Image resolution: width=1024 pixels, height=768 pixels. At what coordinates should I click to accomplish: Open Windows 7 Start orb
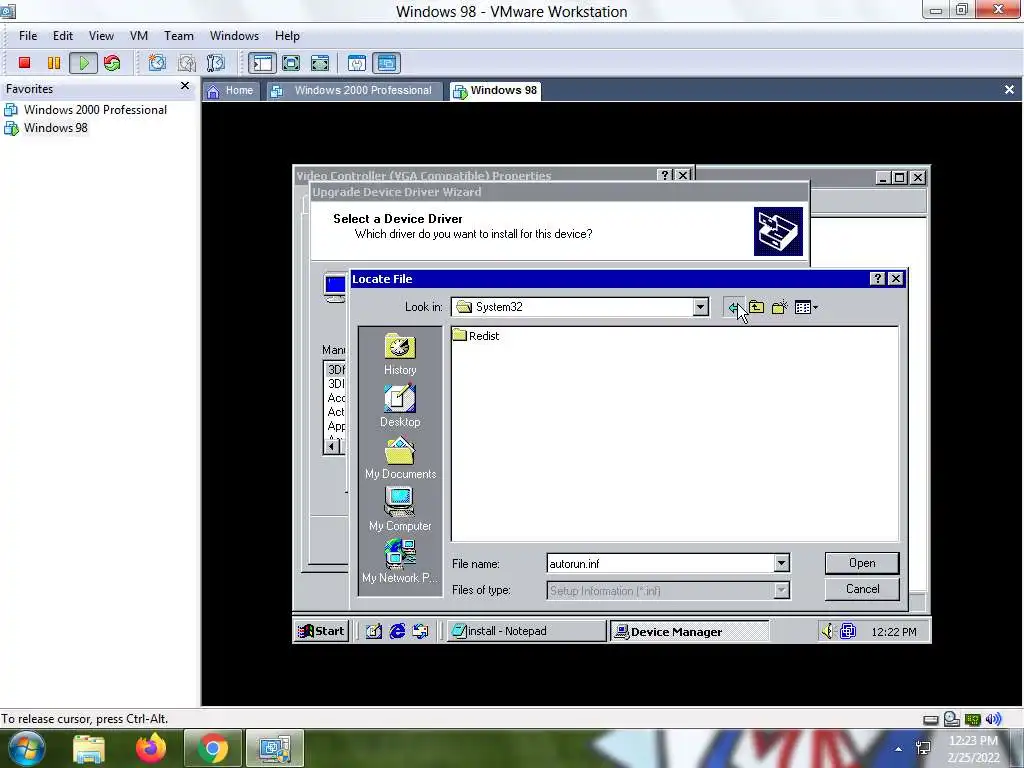coord(27,748)
